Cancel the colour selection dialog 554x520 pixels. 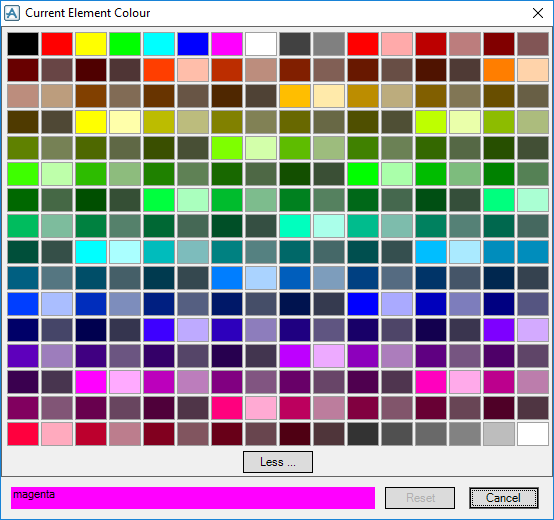503,498
